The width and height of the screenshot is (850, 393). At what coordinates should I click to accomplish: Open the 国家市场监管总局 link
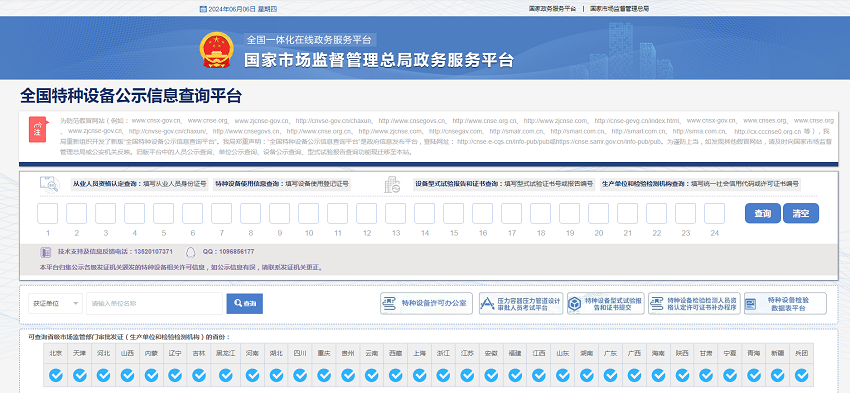(619, 9)
